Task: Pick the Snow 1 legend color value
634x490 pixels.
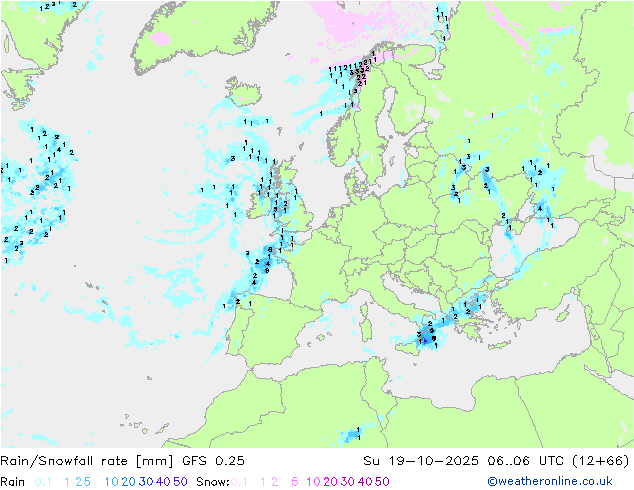Action: click(263, 482)
